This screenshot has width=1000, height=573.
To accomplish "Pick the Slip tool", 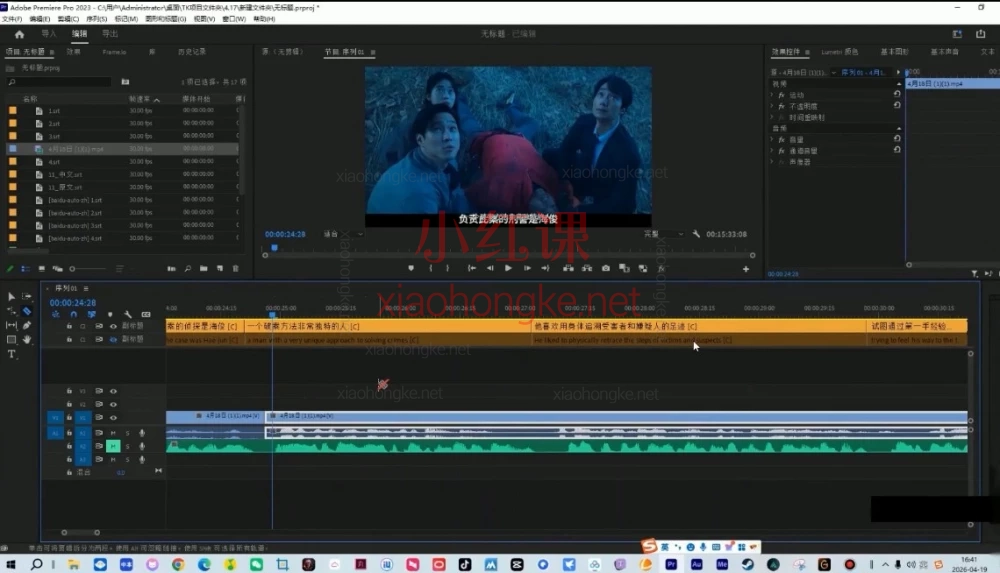I will [x=11, y=325].
